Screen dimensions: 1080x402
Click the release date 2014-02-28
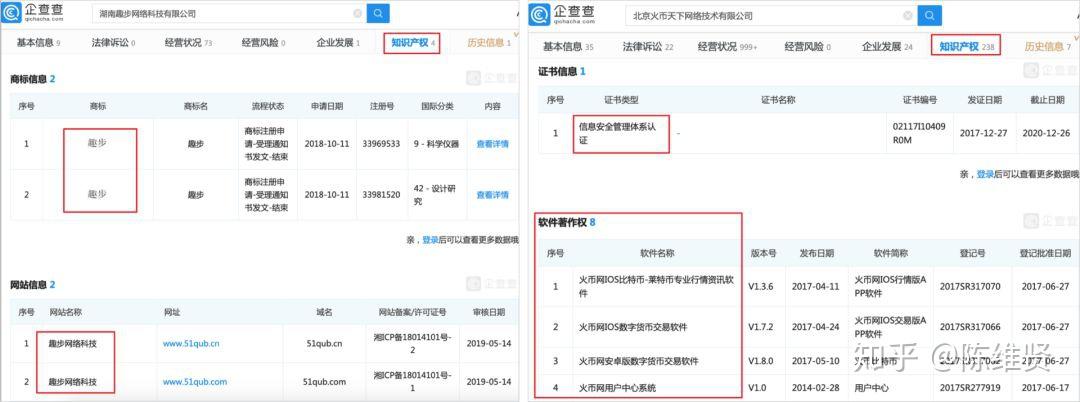(x=816, y=388)
